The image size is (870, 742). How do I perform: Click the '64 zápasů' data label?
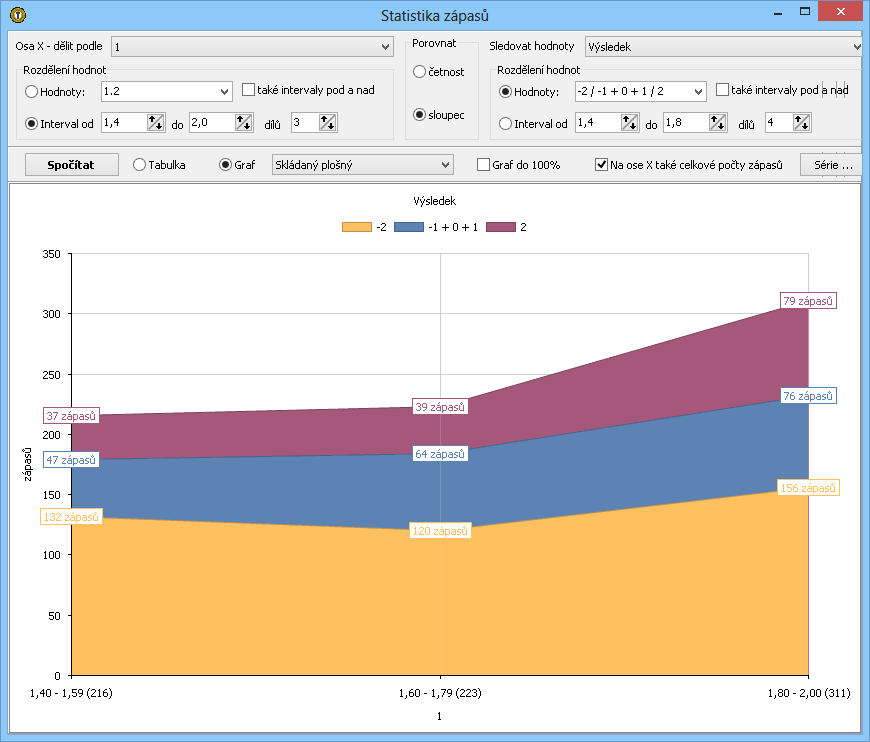click(x=440, y=454)
